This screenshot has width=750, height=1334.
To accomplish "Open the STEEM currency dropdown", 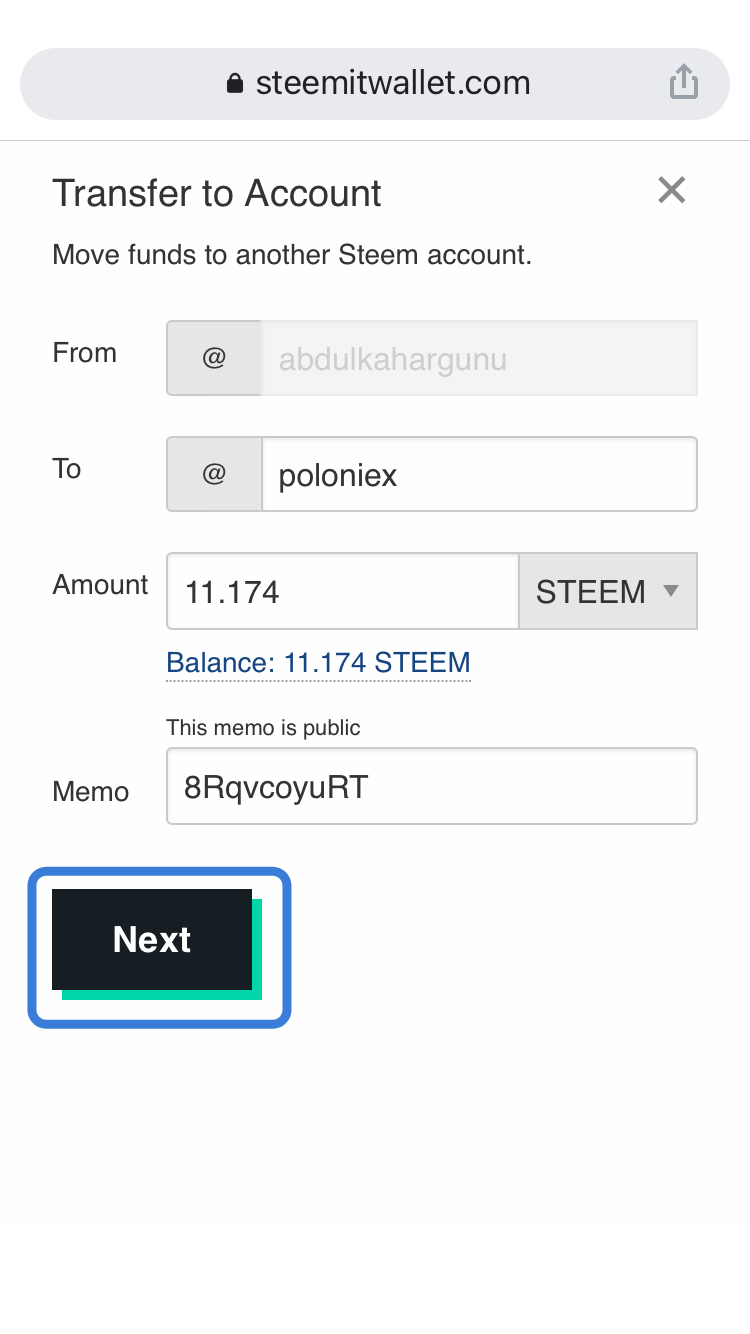I will click(608, 591).
